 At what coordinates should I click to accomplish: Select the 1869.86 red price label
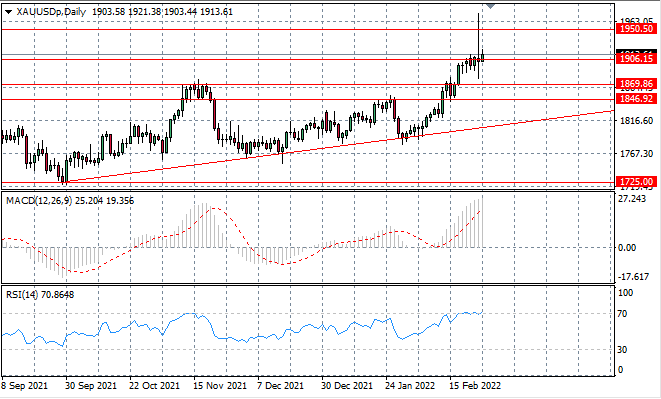[x=637, y=84]
